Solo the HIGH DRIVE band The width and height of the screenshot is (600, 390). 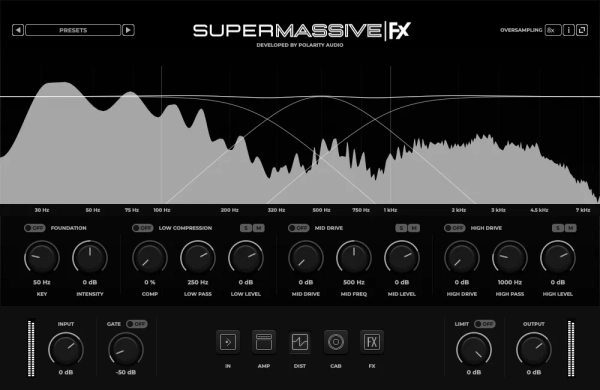click(x=558, y=228)
